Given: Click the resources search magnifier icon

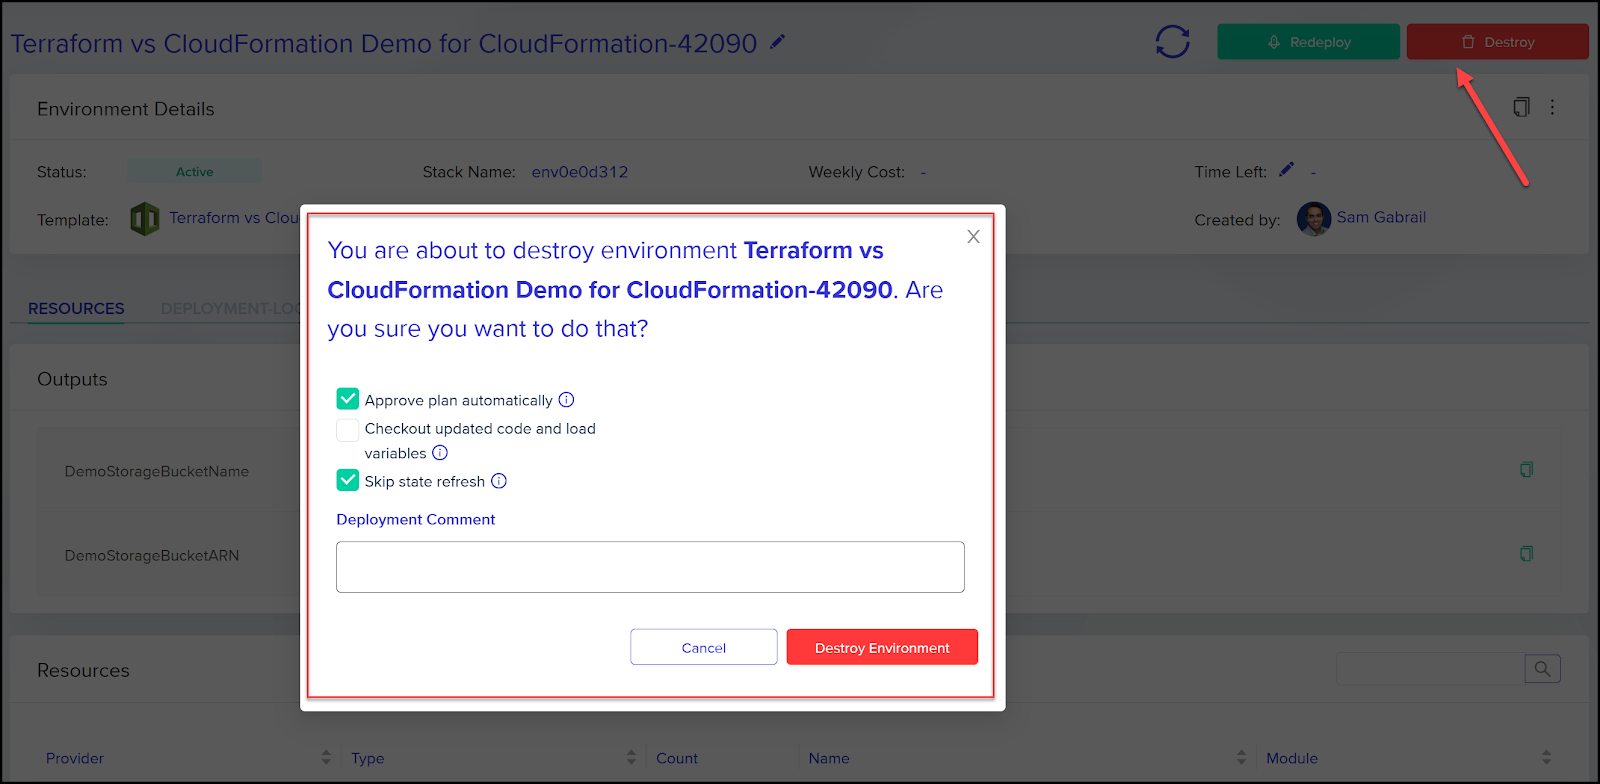Looking at the screenshot, I should [1542, 669].
